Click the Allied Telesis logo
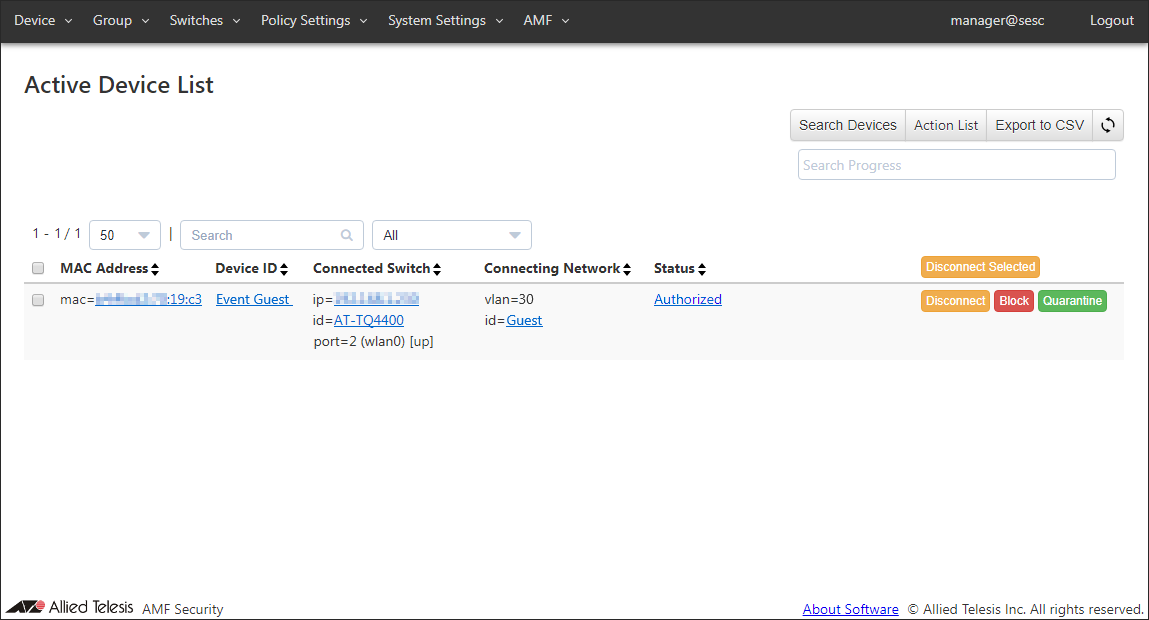 [x=70, y=607]
